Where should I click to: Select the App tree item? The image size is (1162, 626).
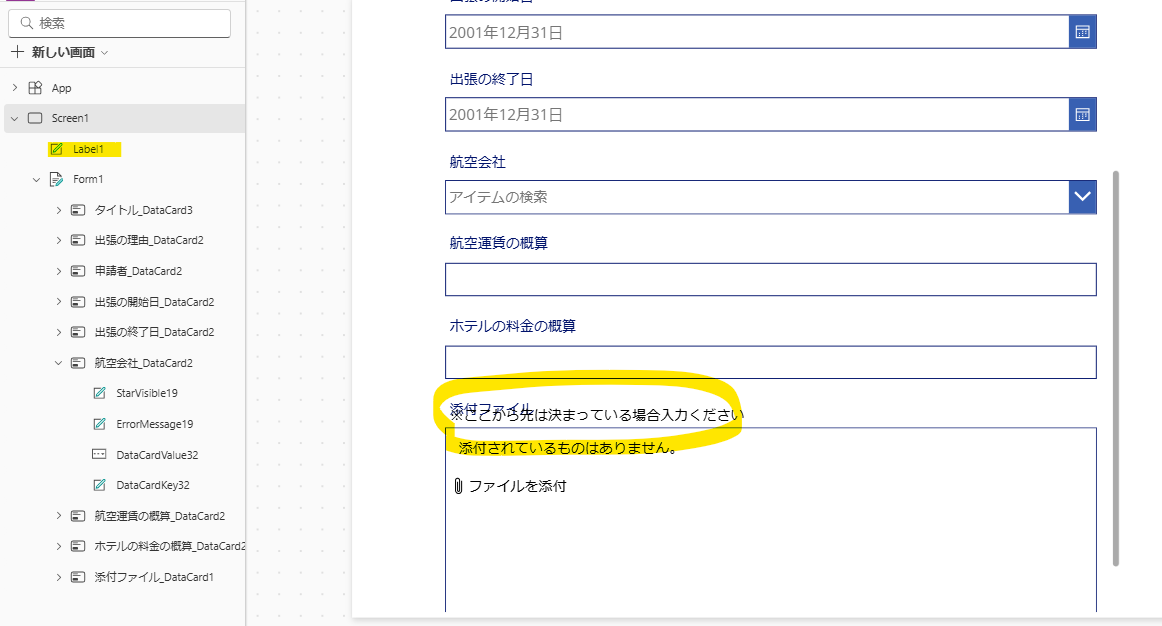coord(62,88)
